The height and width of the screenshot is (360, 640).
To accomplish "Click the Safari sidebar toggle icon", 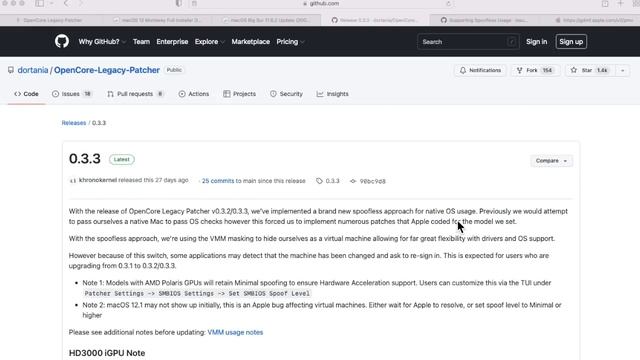I will click(39, 4).
